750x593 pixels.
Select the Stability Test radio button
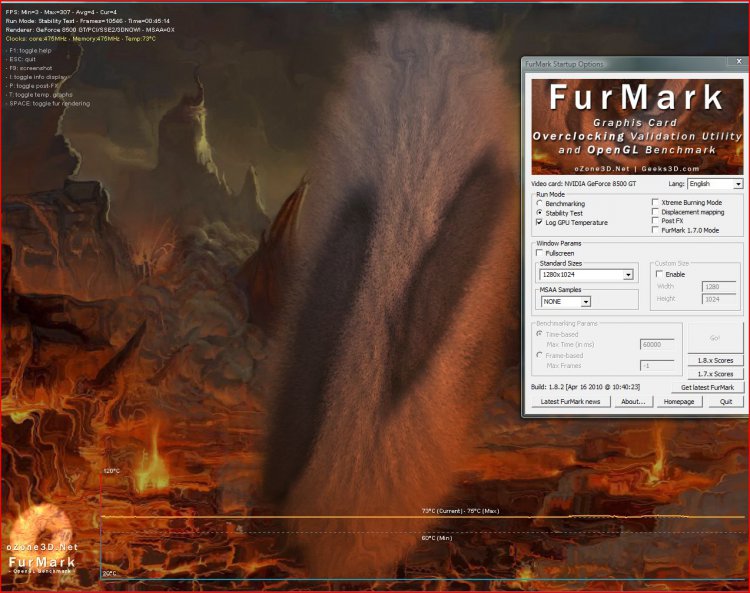point(540,213)
